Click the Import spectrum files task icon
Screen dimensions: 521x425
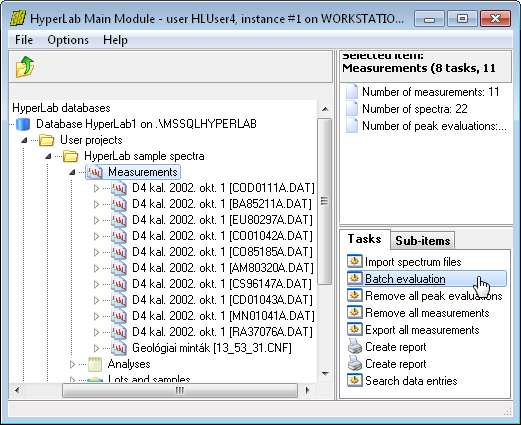[x=354, y=261]
